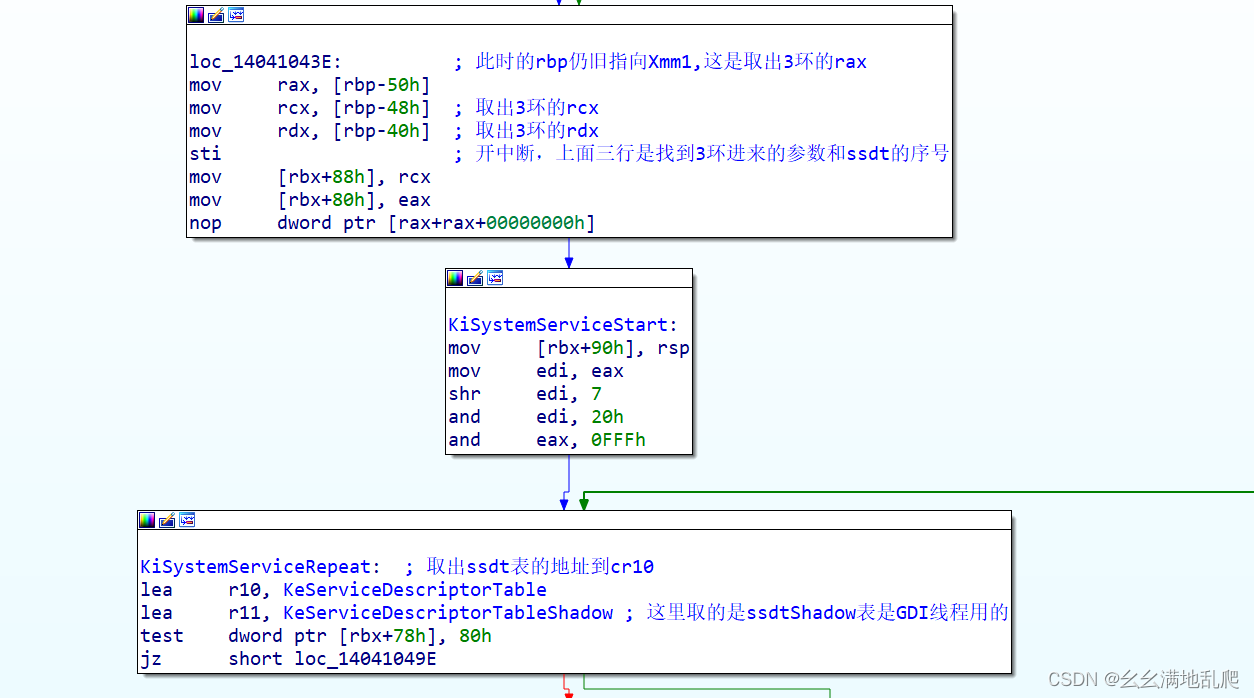Viewport: 1254px width, 698px height.
Task: Click graph icon on loc_14041043E node header
Action: pos(235,15)
